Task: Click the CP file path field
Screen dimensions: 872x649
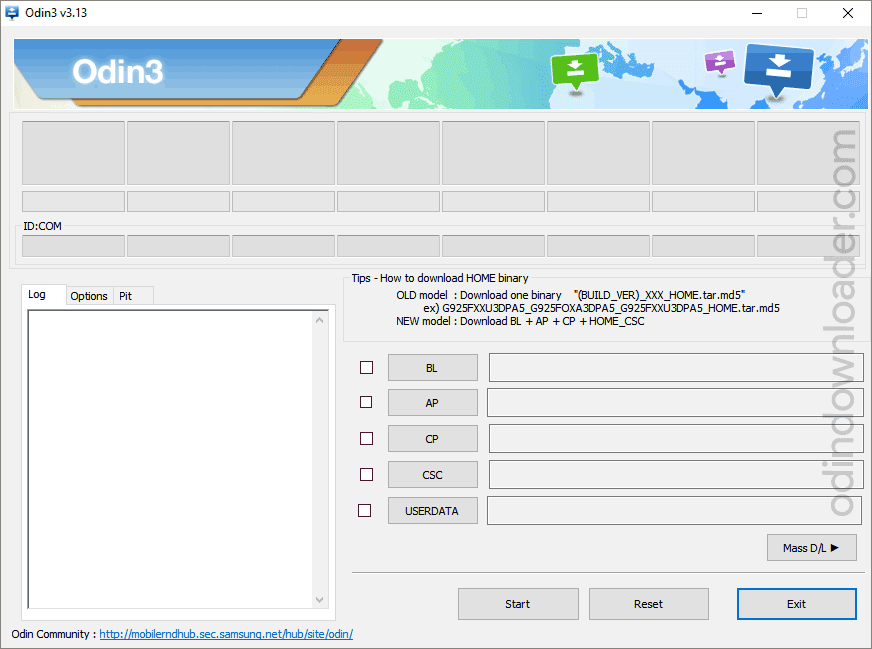Action: click(676, 439)
